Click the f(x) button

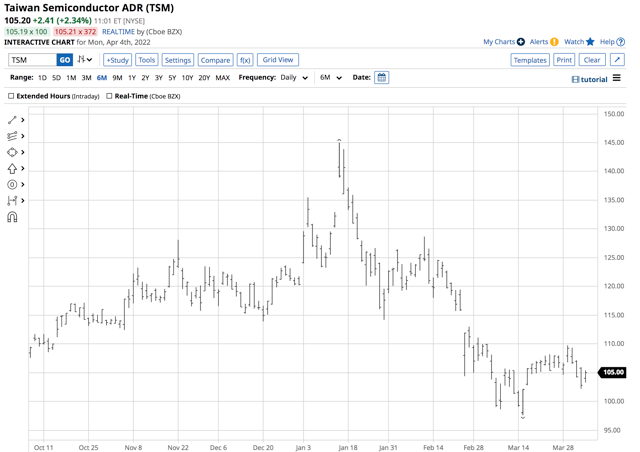[x=245, y=60]
